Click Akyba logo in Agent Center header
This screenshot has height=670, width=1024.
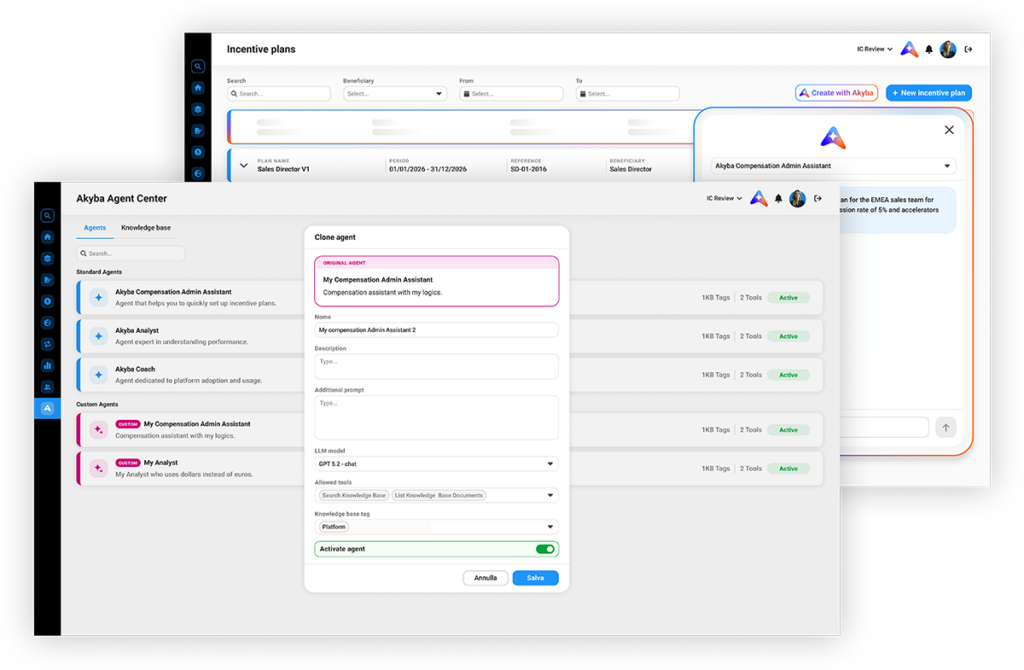tap(758, 199)
